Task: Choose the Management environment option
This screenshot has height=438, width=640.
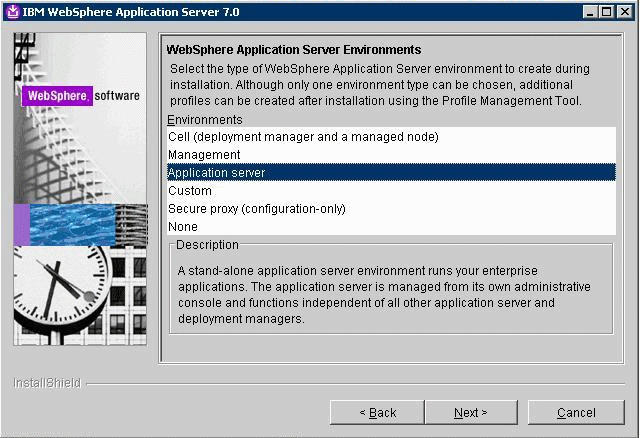Action: (x=204, y=154)
